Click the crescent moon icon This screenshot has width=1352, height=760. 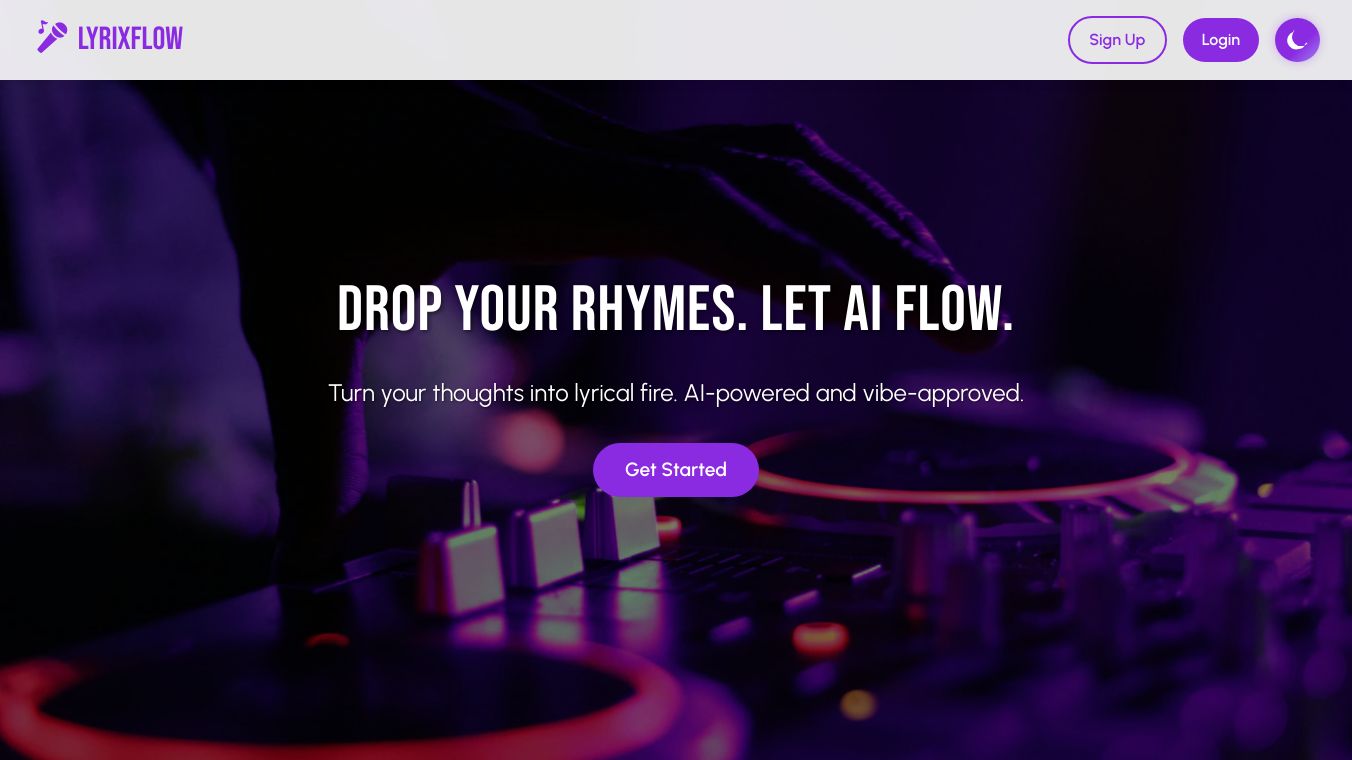tap(1297, 40)
